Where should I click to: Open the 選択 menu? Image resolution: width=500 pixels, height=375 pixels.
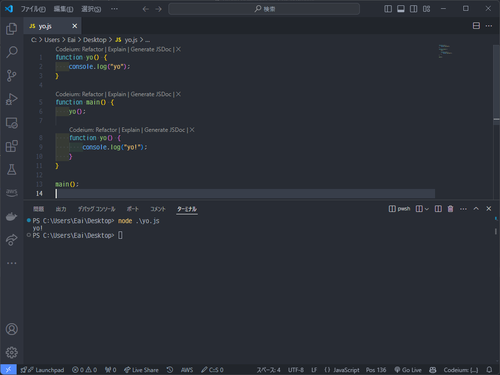tap(91, 9)
